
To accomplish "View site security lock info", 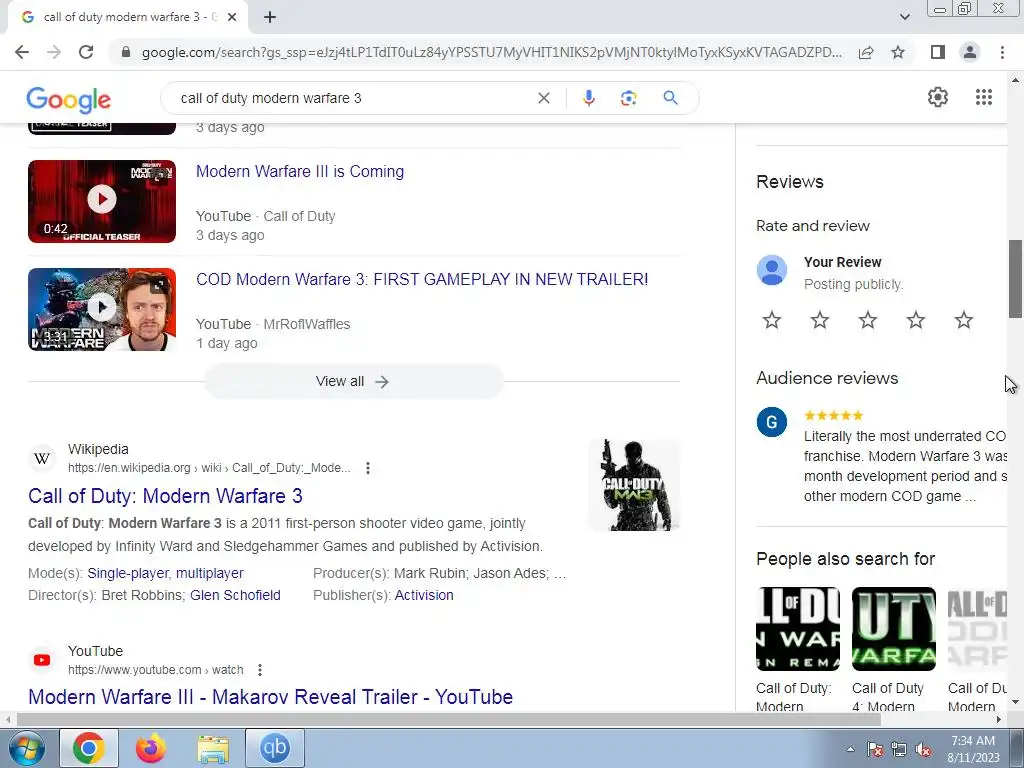I will click(x=126, y=52).
